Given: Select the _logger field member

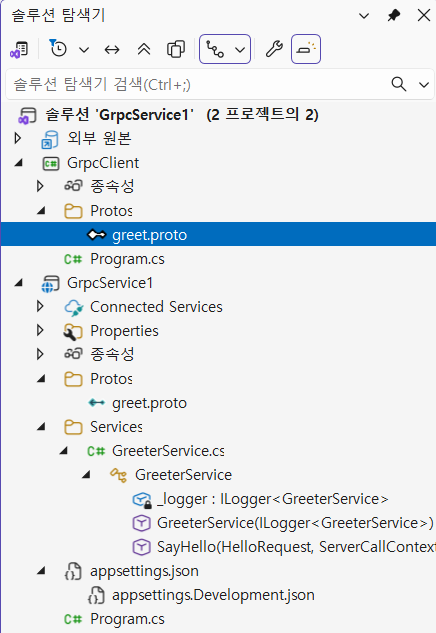Looking at the screenshot, I should (273, 499).
